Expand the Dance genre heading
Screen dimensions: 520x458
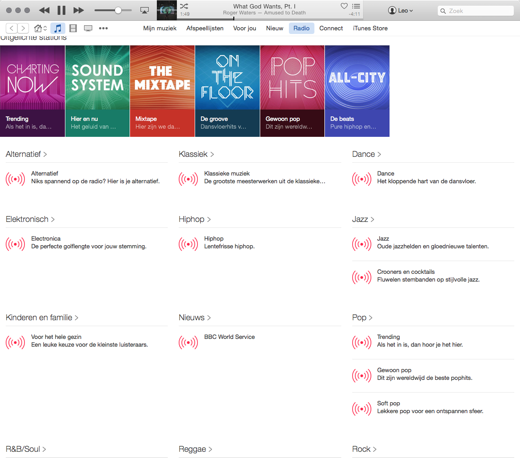pos(366,154)
